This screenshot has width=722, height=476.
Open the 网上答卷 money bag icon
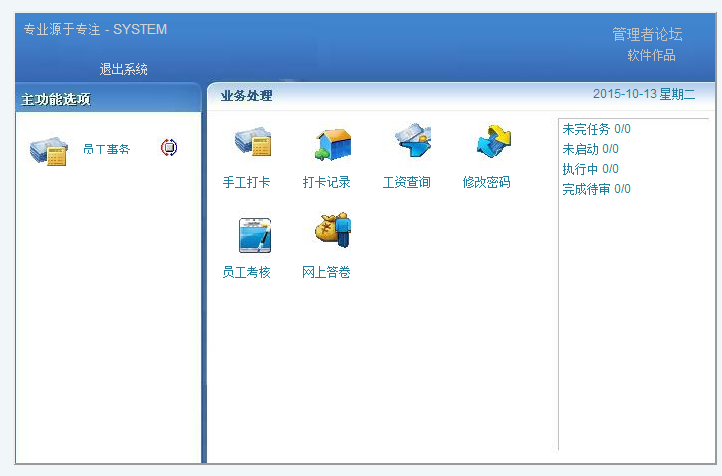[x=332, y=232]
